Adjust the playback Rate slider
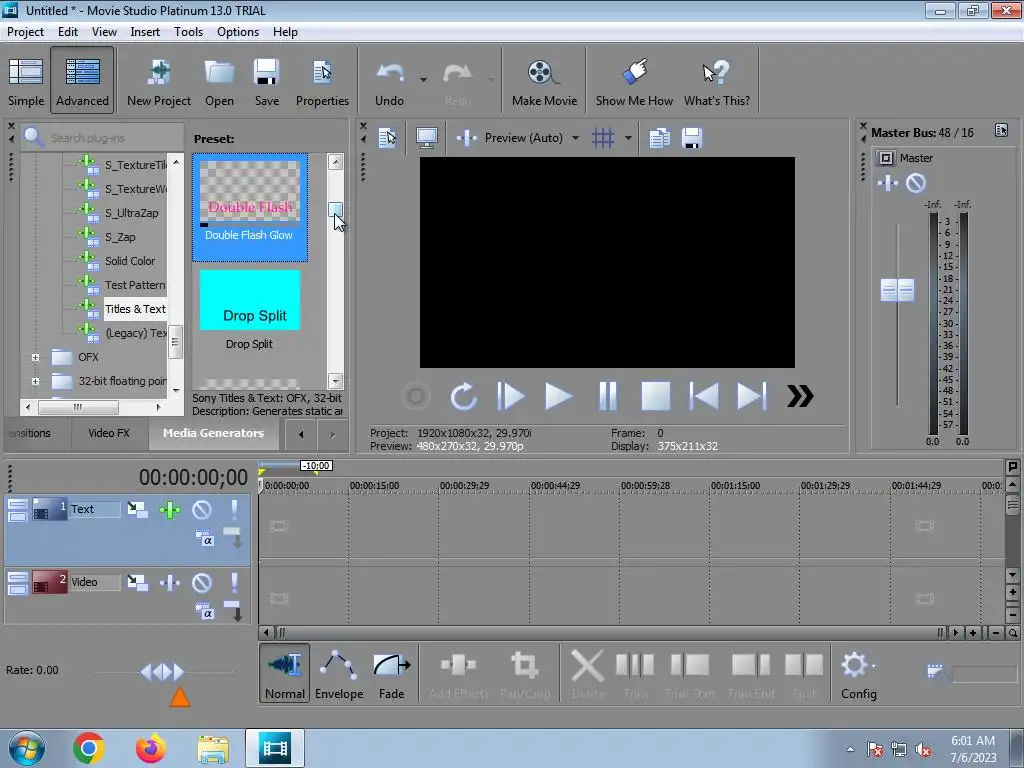This screenshot has width=1024, height=768. [163, 671]
